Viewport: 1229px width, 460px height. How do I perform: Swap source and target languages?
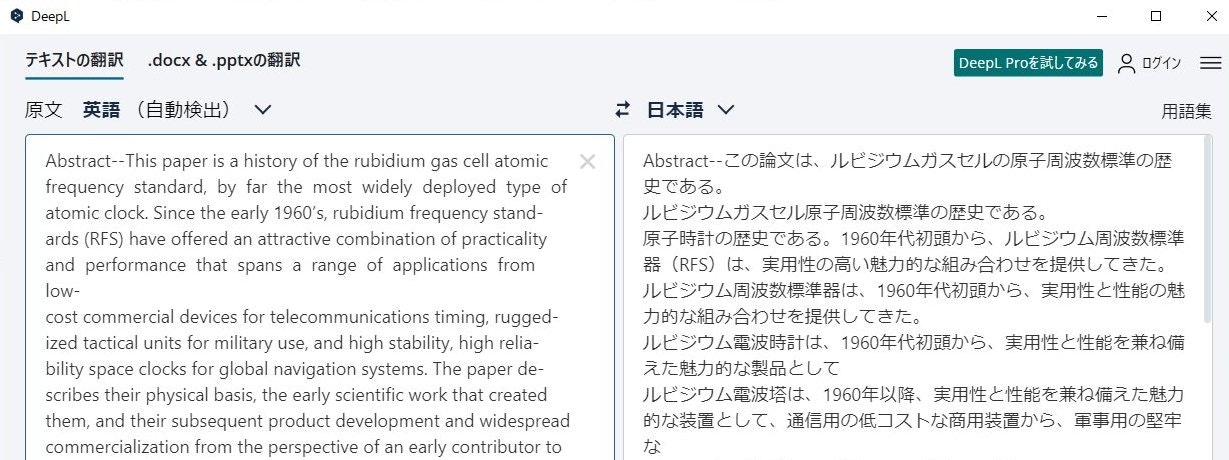623,110
